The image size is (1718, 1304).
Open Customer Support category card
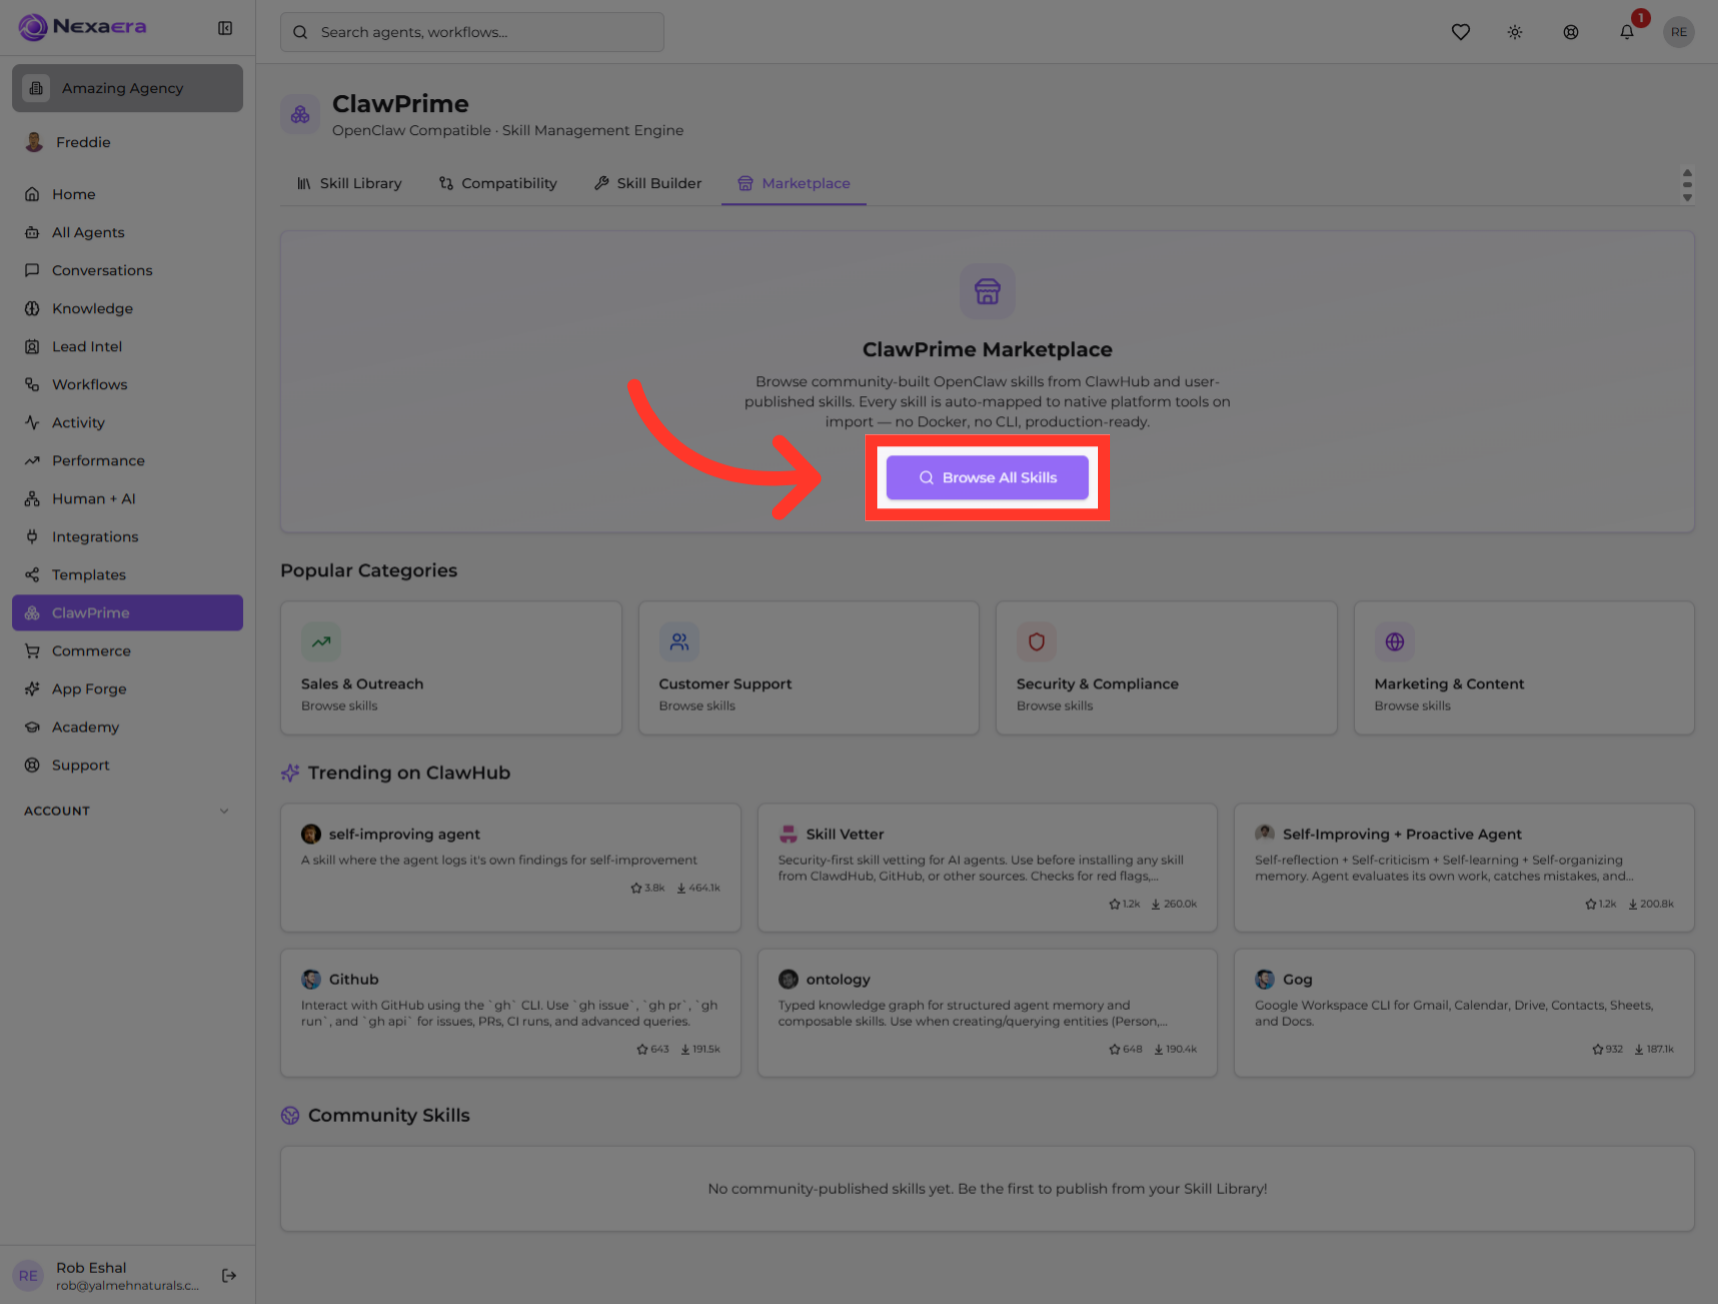click(809, 668)
